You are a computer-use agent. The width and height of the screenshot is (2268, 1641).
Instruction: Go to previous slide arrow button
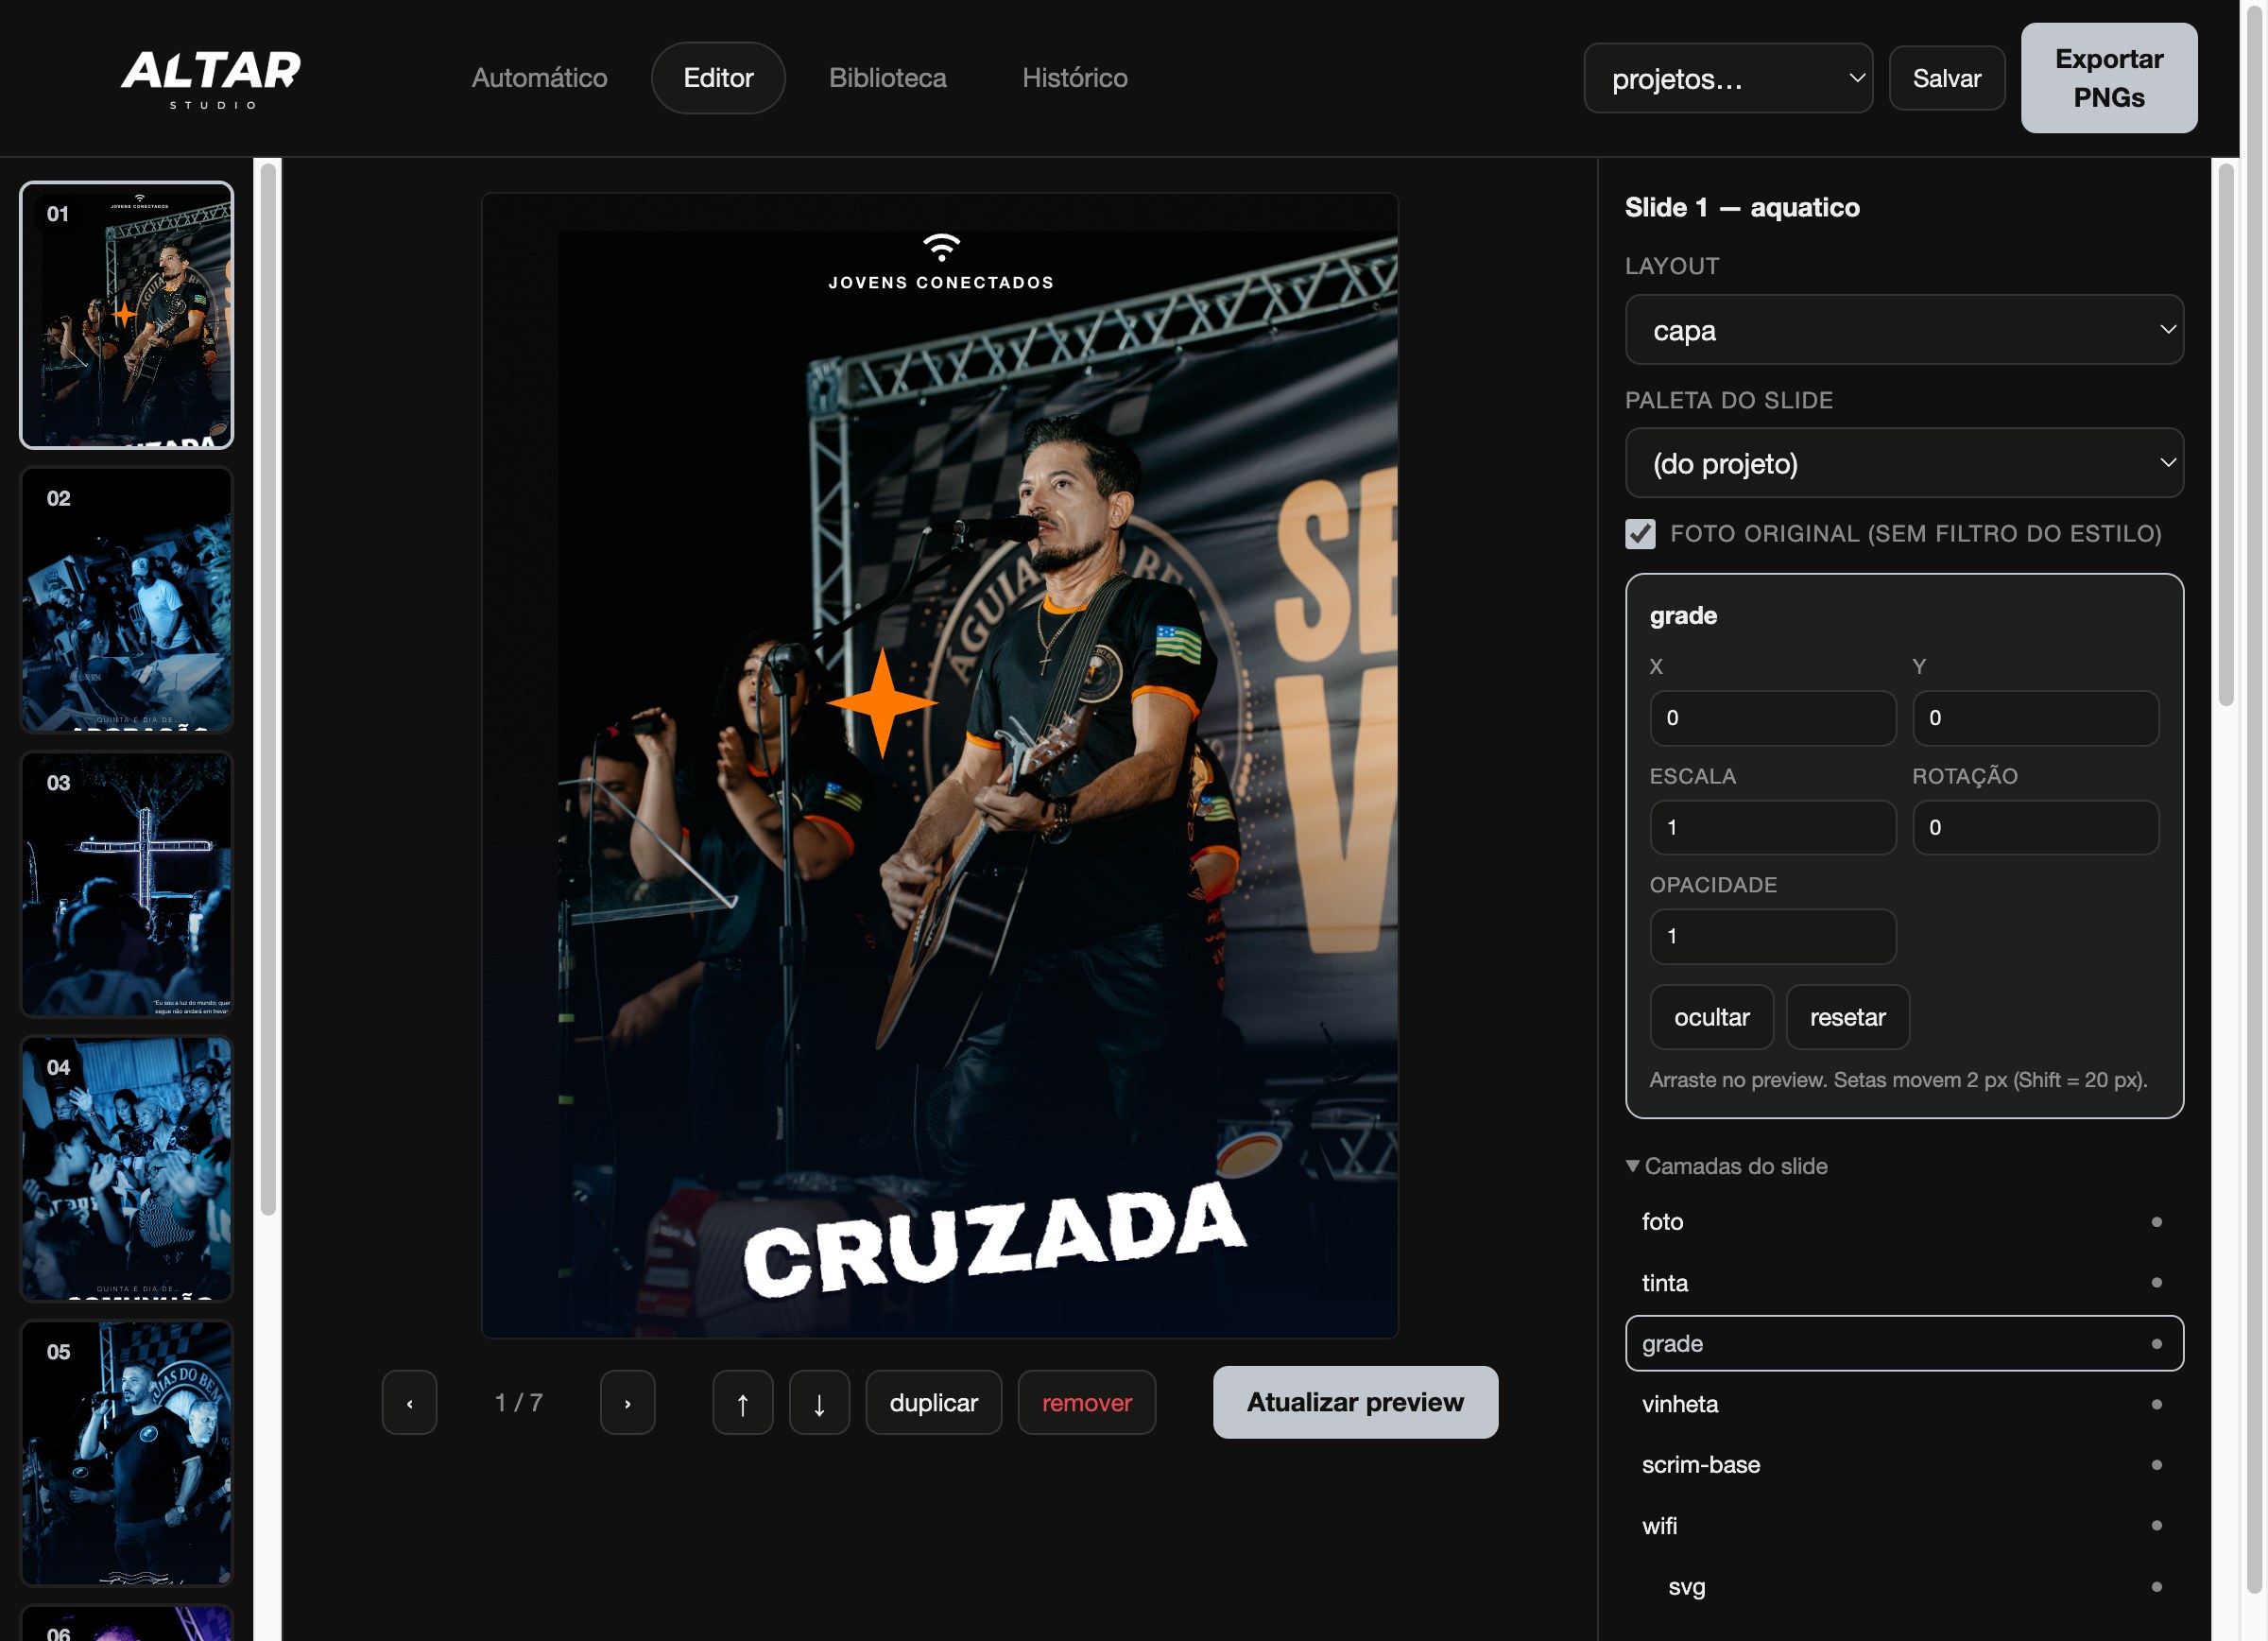pyautogui.click(x=409, y=1402)
